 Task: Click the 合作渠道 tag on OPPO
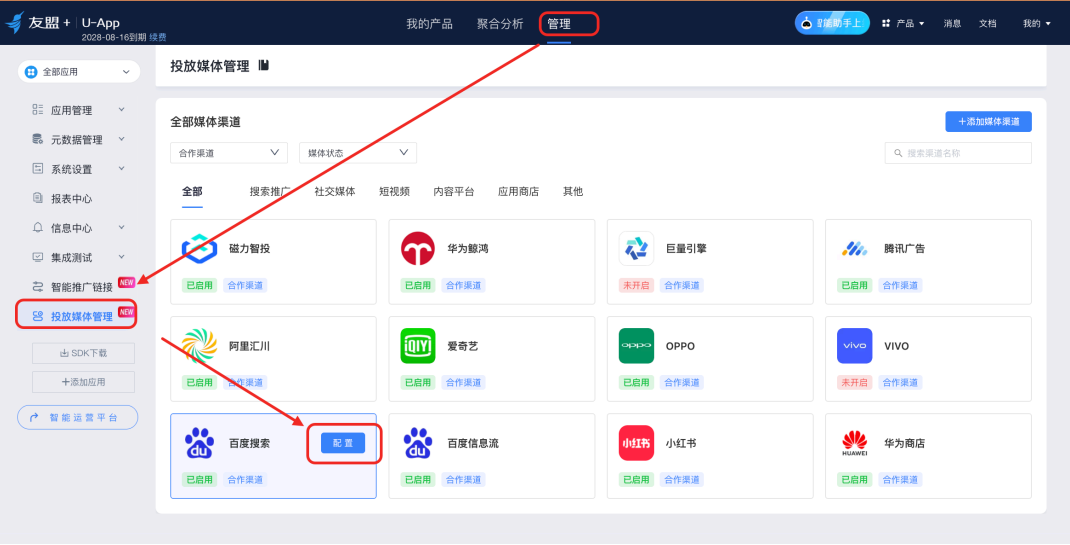682,383
